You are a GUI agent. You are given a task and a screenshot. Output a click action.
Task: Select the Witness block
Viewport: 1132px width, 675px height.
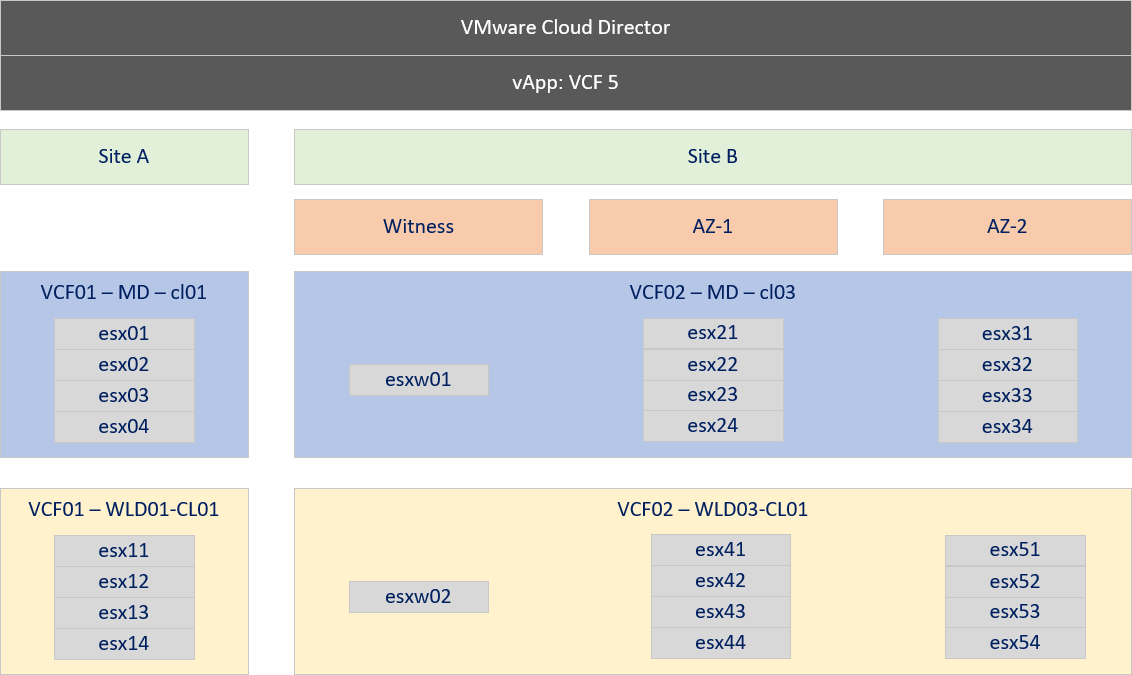[x=418, y=227]
